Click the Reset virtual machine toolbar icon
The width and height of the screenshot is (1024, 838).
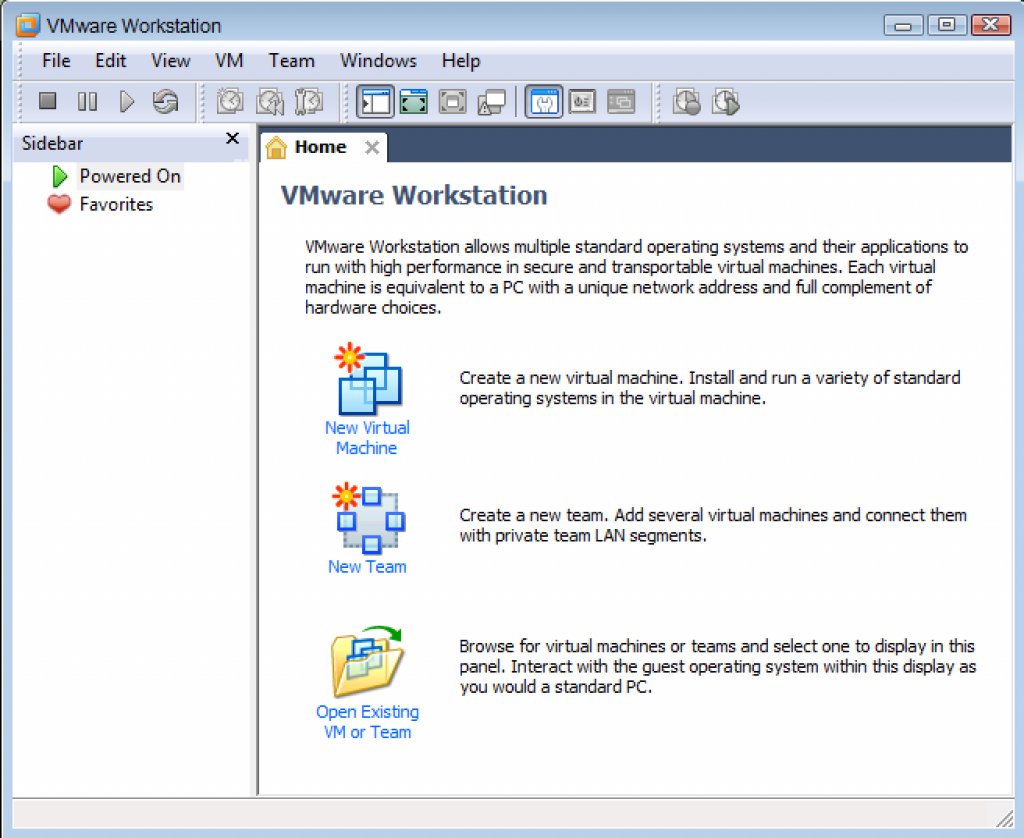point(165,101)
